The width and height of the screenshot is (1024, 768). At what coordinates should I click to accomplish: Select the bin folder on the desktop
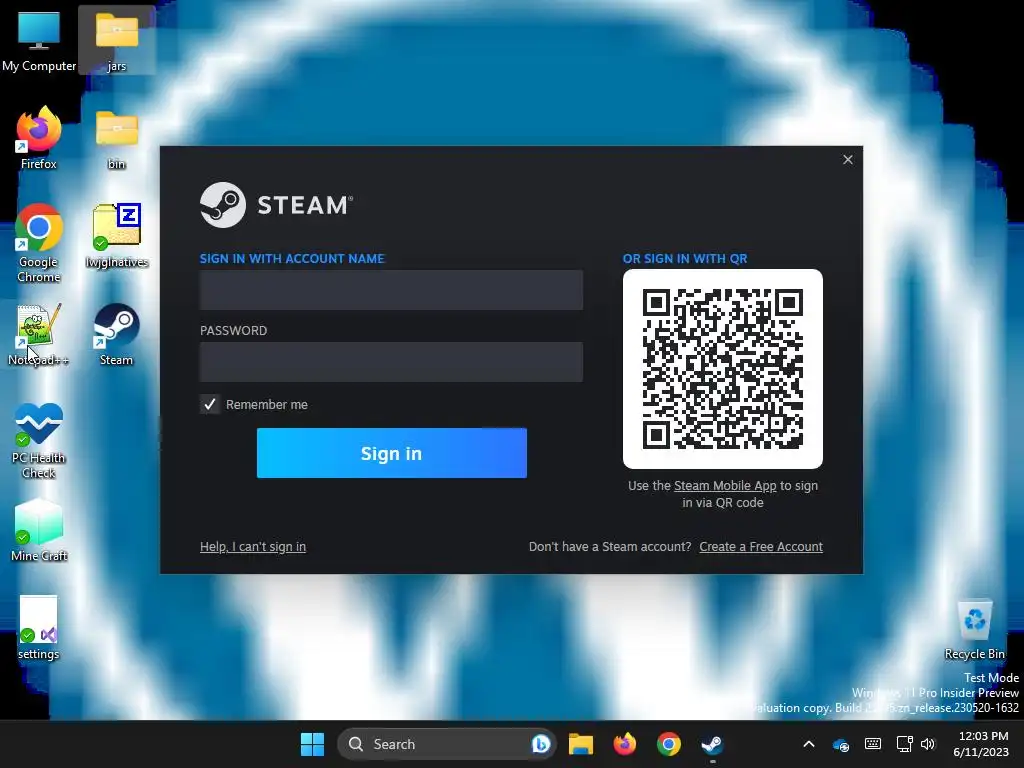click(x=116, y=138)
